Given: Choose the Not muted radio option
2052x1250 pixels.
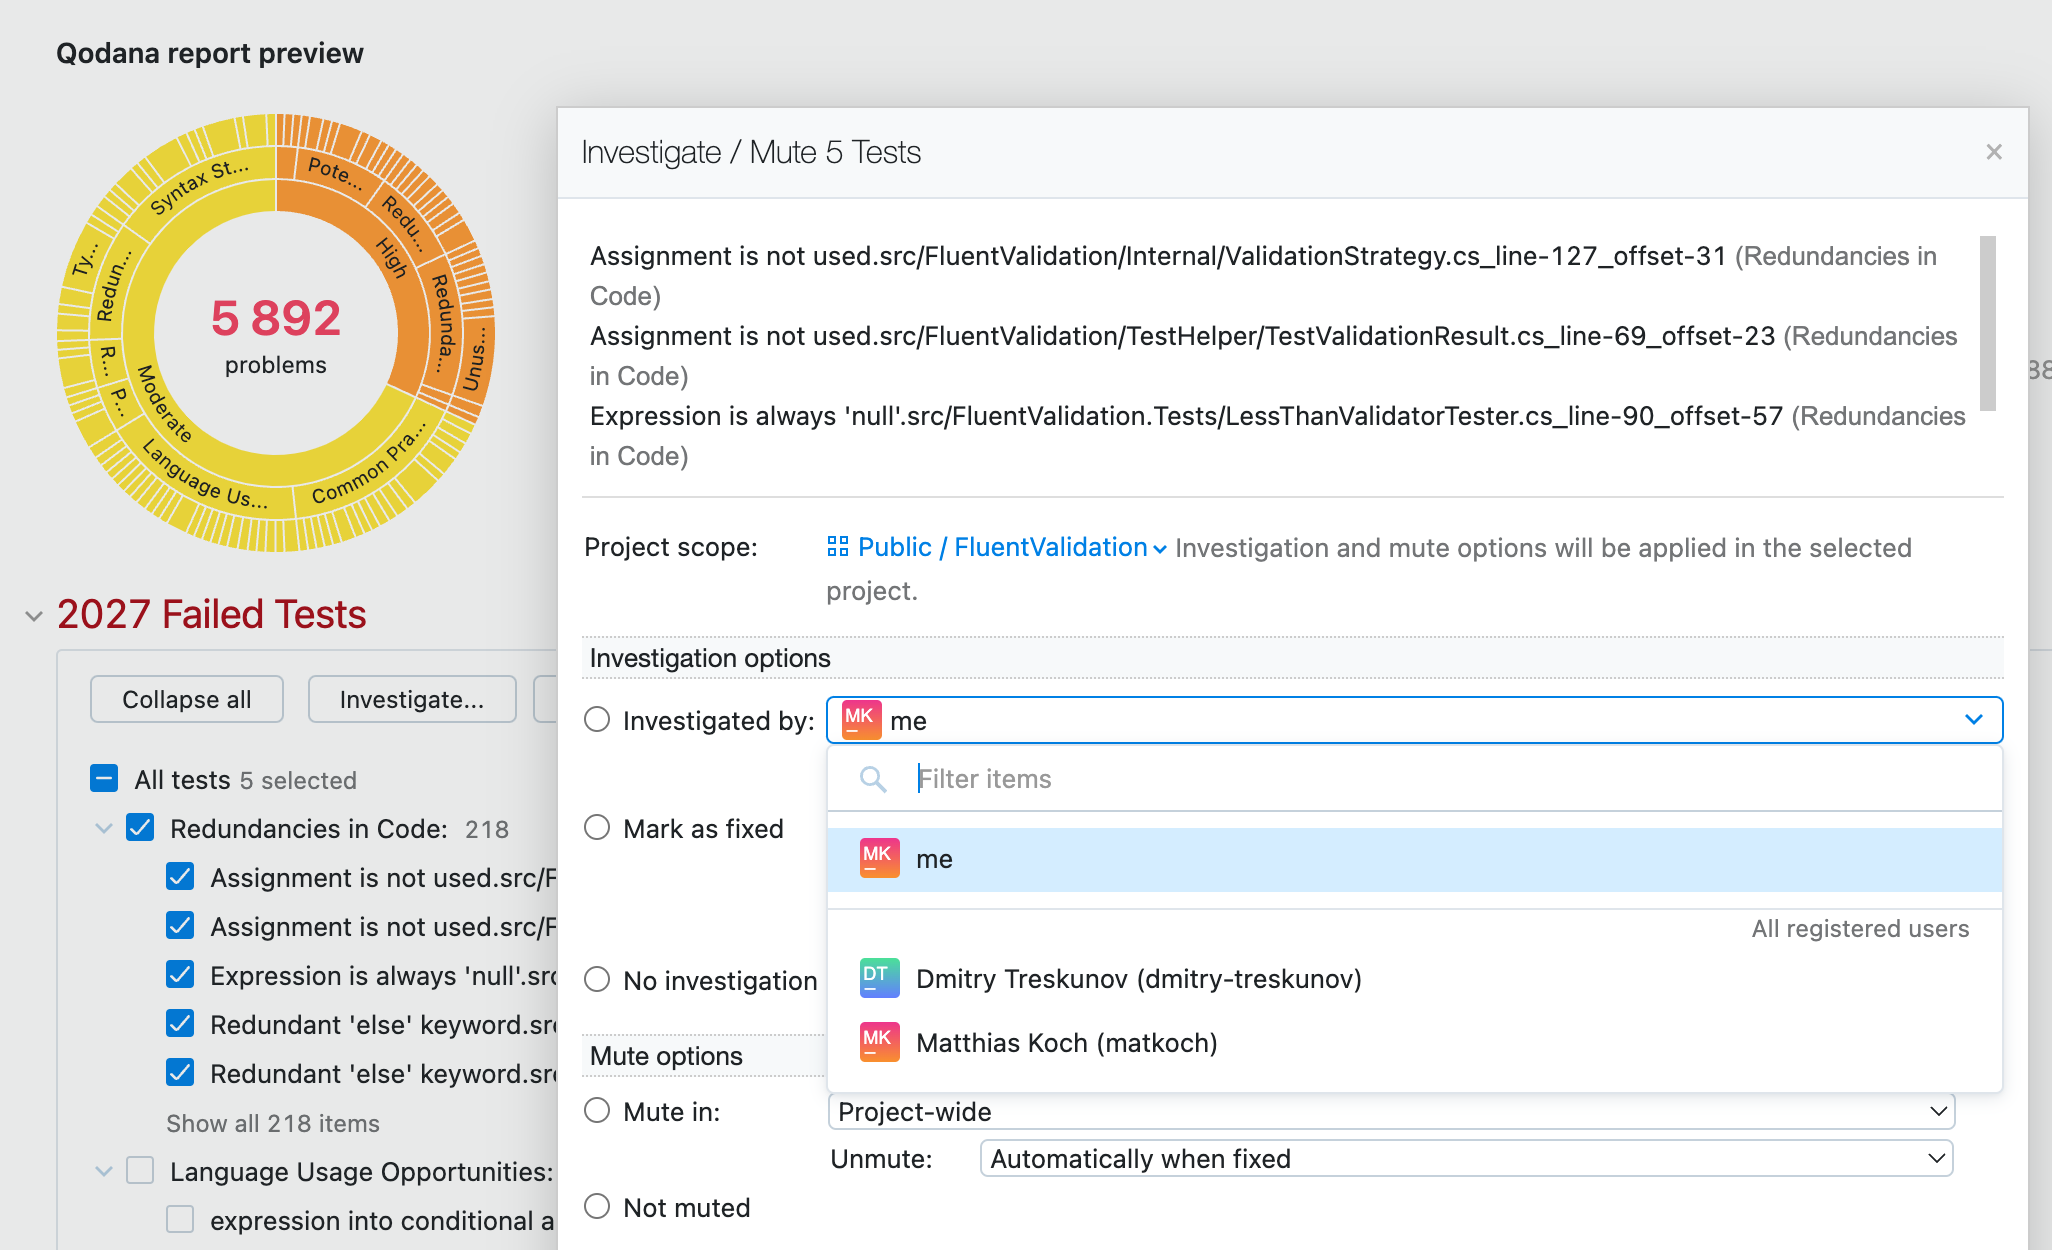Looking at the screenshot, I should coord(597,1207).
